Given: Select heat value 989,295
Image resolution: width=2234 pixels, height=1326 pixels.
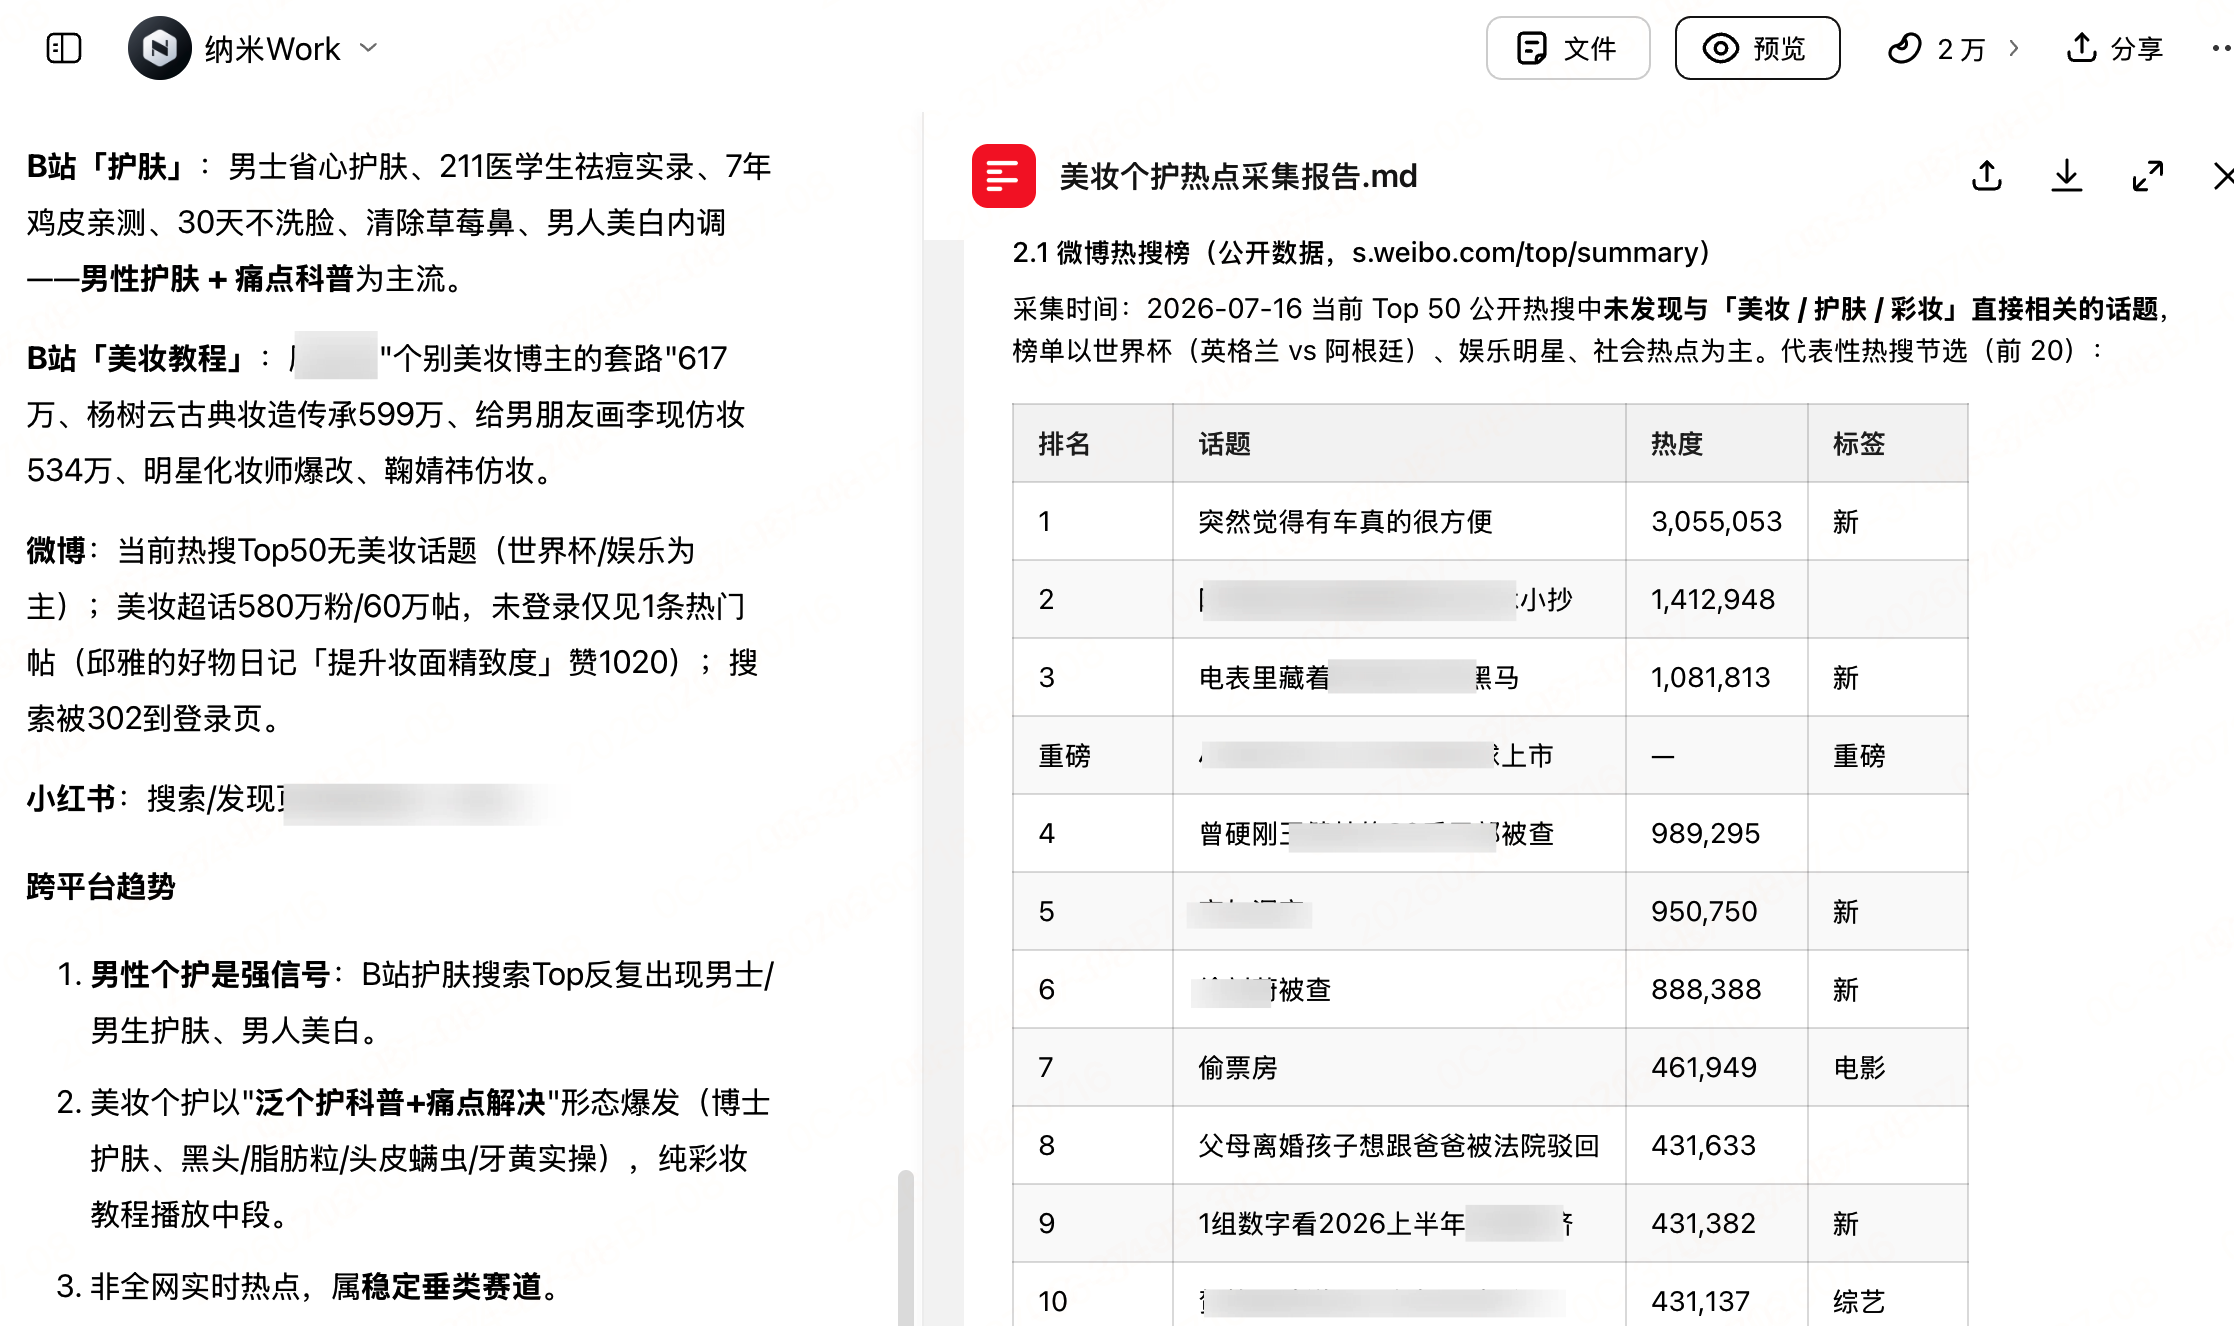Looking at the screenshot, I should tap(1705, 833).
